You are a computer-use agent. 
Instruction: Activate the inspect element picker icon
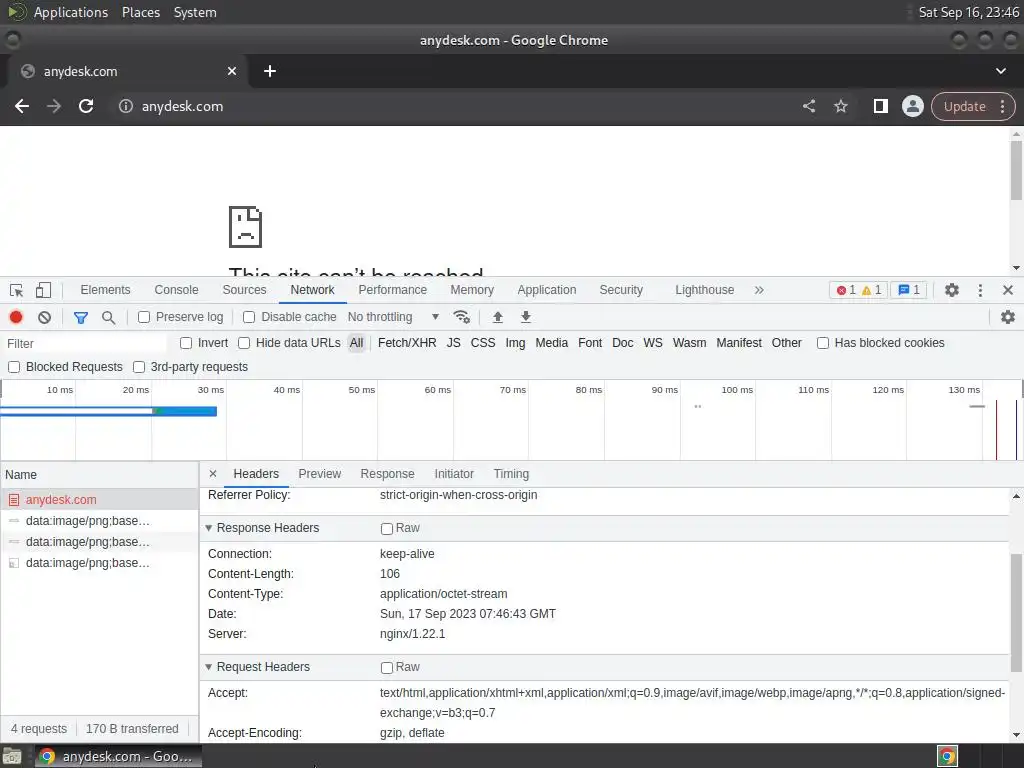pyautogui.click(x=16, y=290)
